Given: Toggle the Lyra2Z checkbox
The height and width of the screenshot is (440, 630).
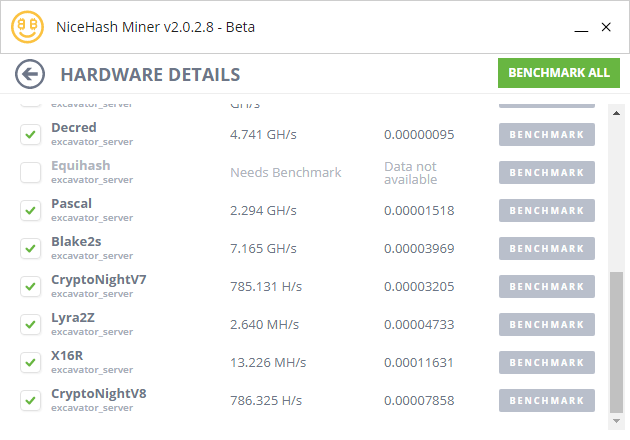Looking at the screenshot, I should [31, 324].
